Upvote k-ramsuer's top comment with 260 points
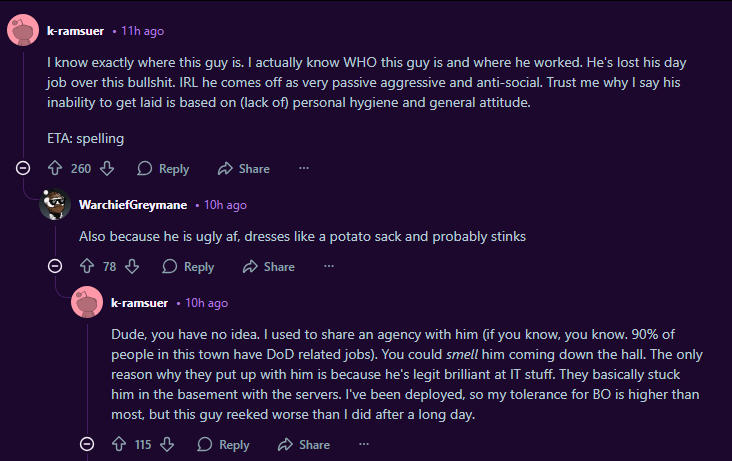The height and width of the screenshot is (461, 732). [55, 168]
